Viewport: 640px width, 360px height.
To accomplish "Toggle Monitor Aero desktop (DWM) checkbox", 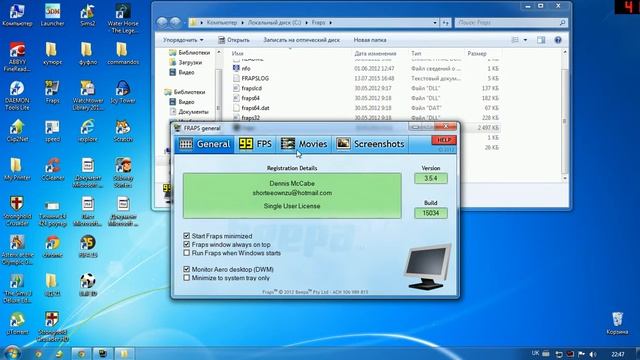I will click(x=187, y=269).
